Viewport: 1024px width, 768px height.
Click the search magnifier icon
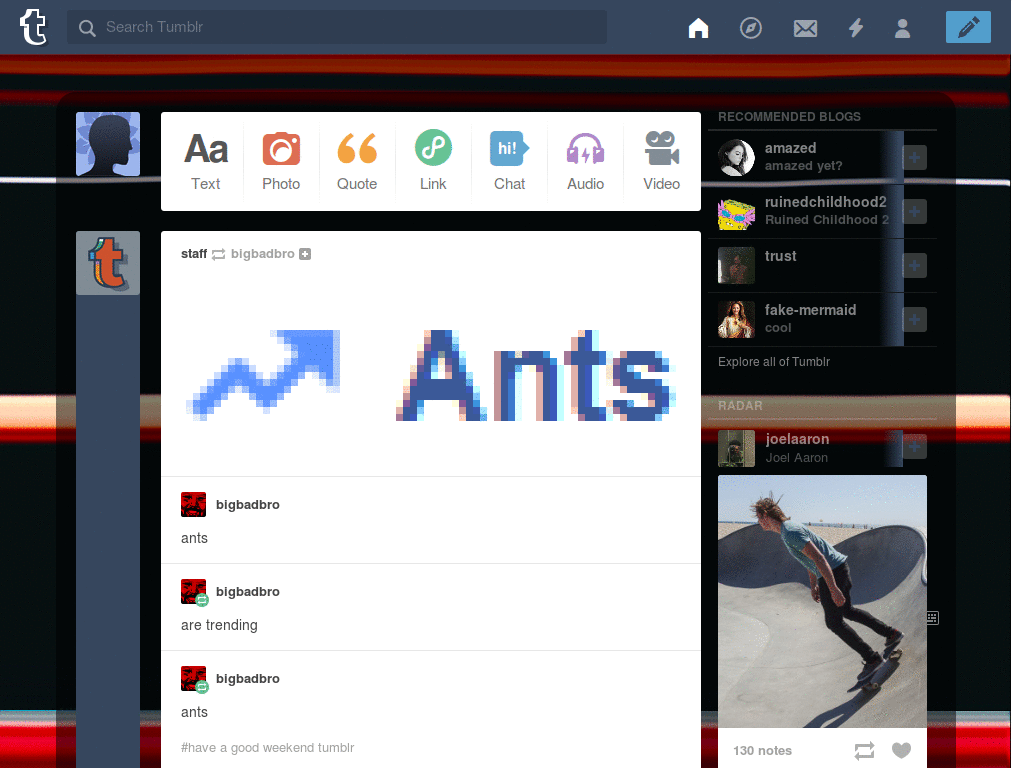pyautogui.click(x=87, y=27)
